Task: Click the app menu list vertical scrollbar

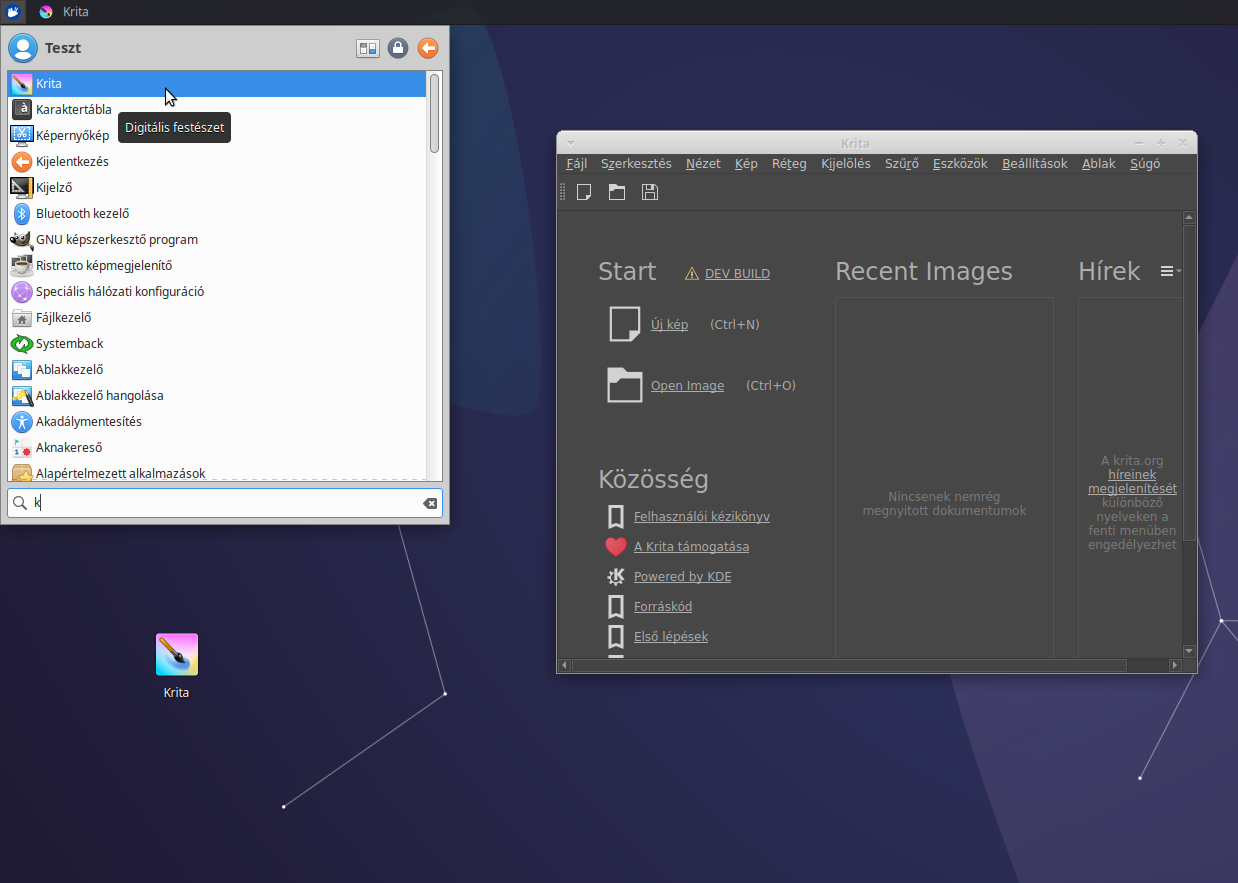Action: click(434, 113)
